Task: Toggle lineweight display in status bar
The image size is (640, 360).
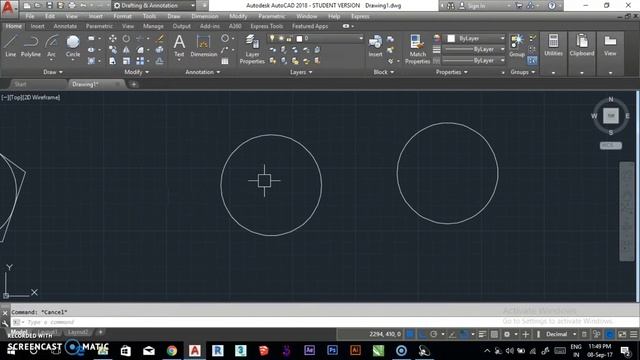Action: pyautogui.click(x=482, y=334)
